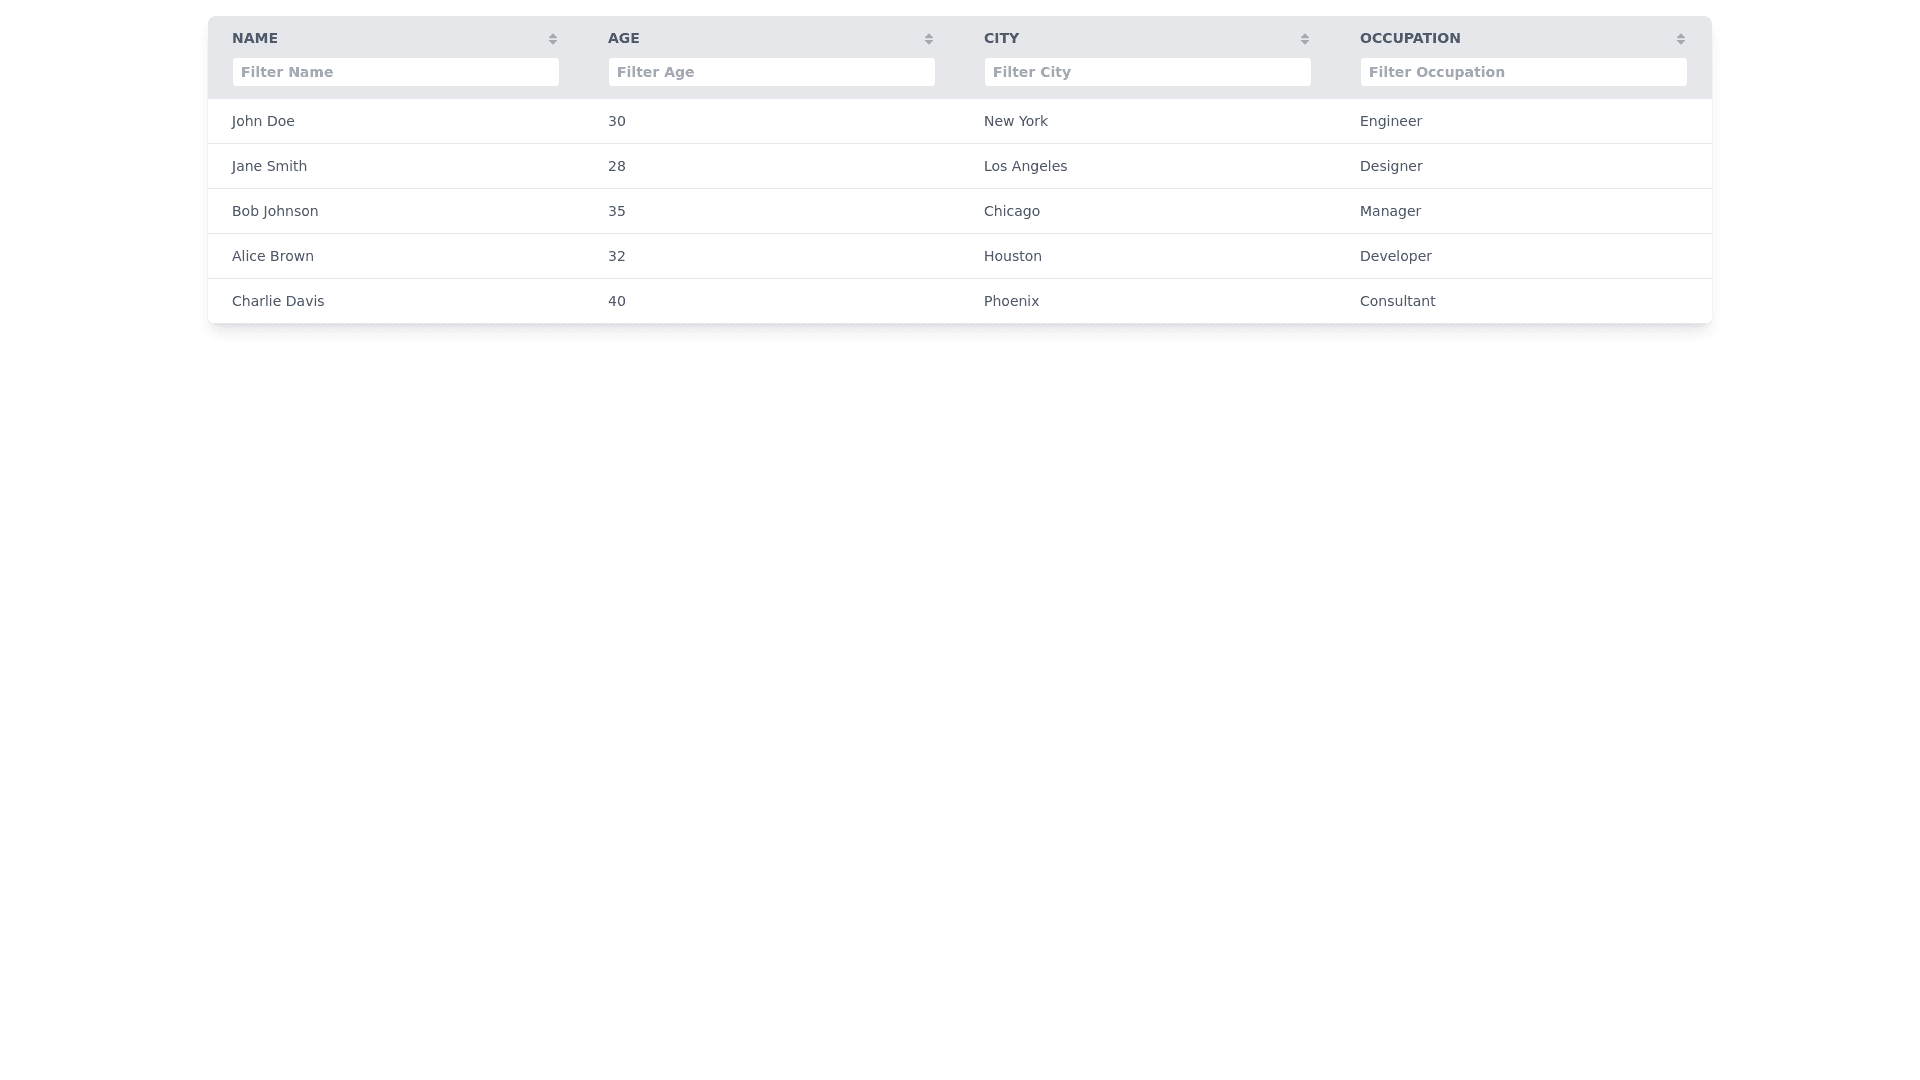Image resolution: width=1920 pixels, height=1080 pixels.
Task: Select the Jane Smith row name
Action: [269, 166]
